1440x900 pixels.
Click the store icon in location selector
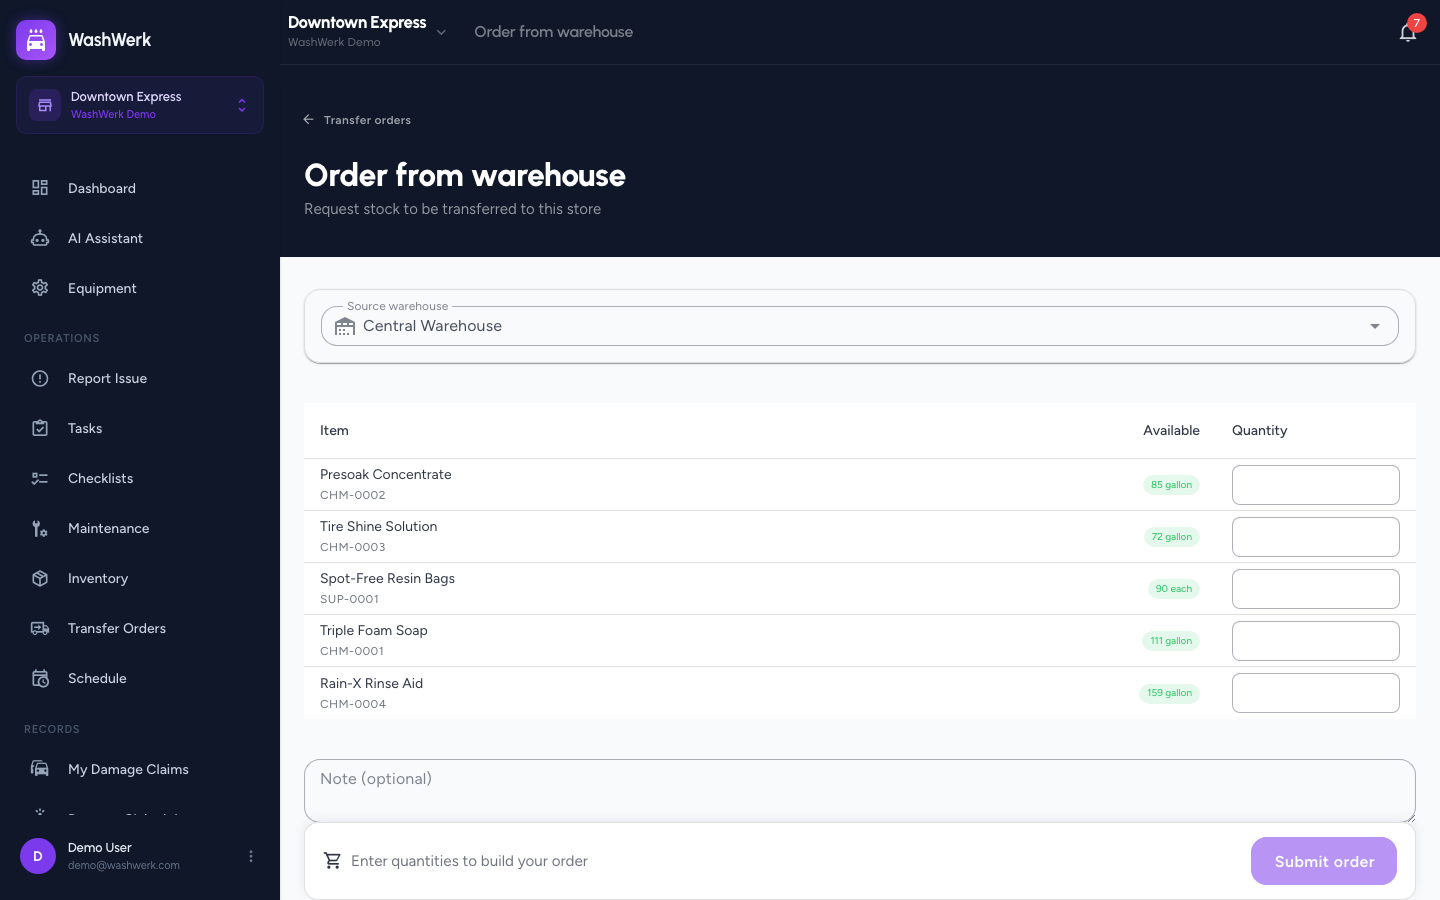(x=45, y=105)
